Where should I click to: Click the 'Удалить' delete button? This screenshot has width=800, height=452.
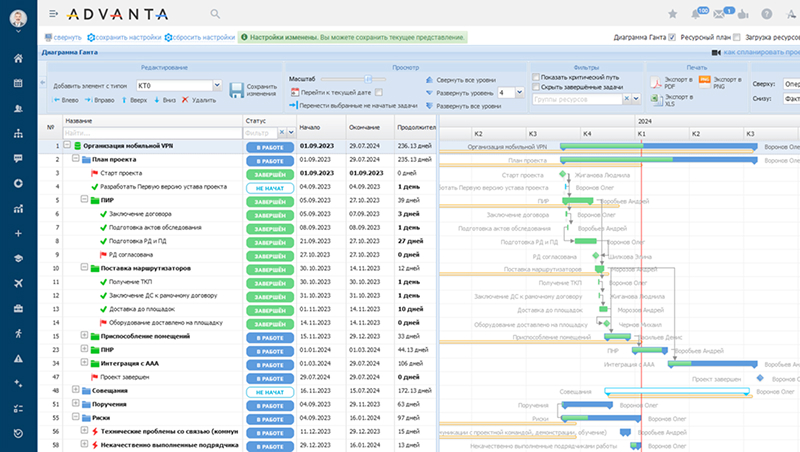click(197, 101)
